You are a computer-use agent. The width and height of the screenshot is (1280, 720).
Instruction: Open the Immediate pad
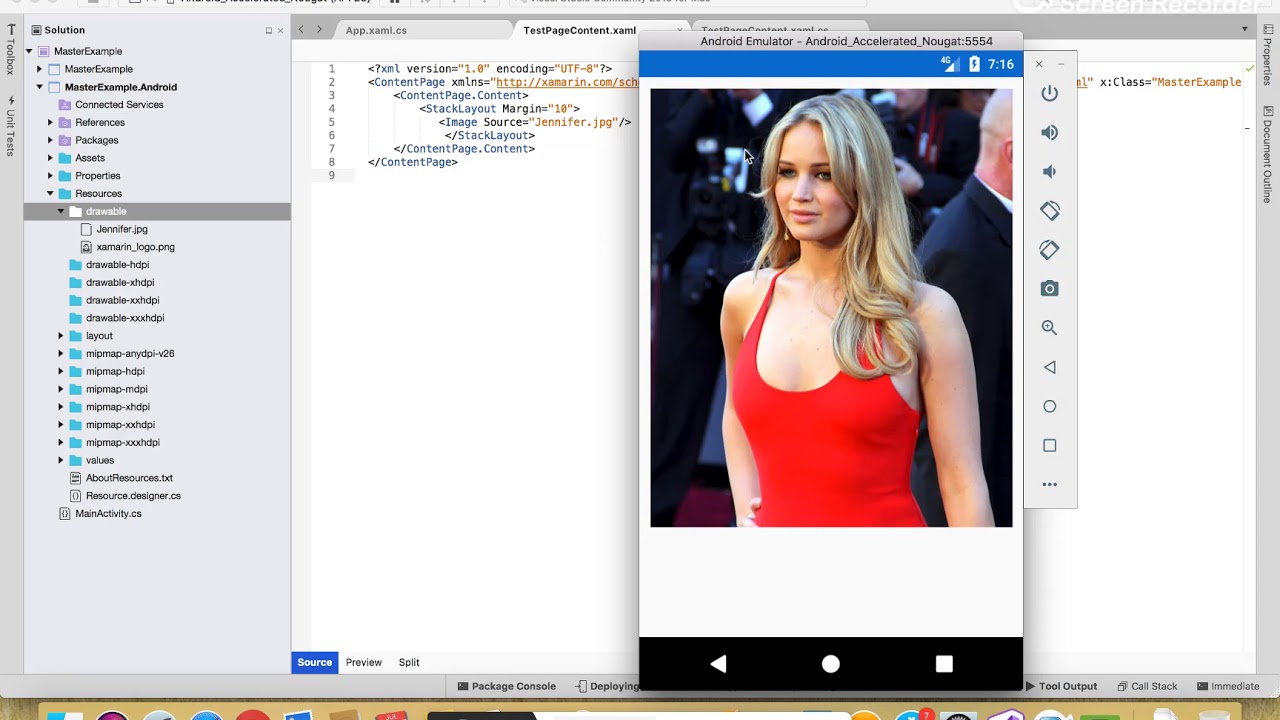(1227, 686)
